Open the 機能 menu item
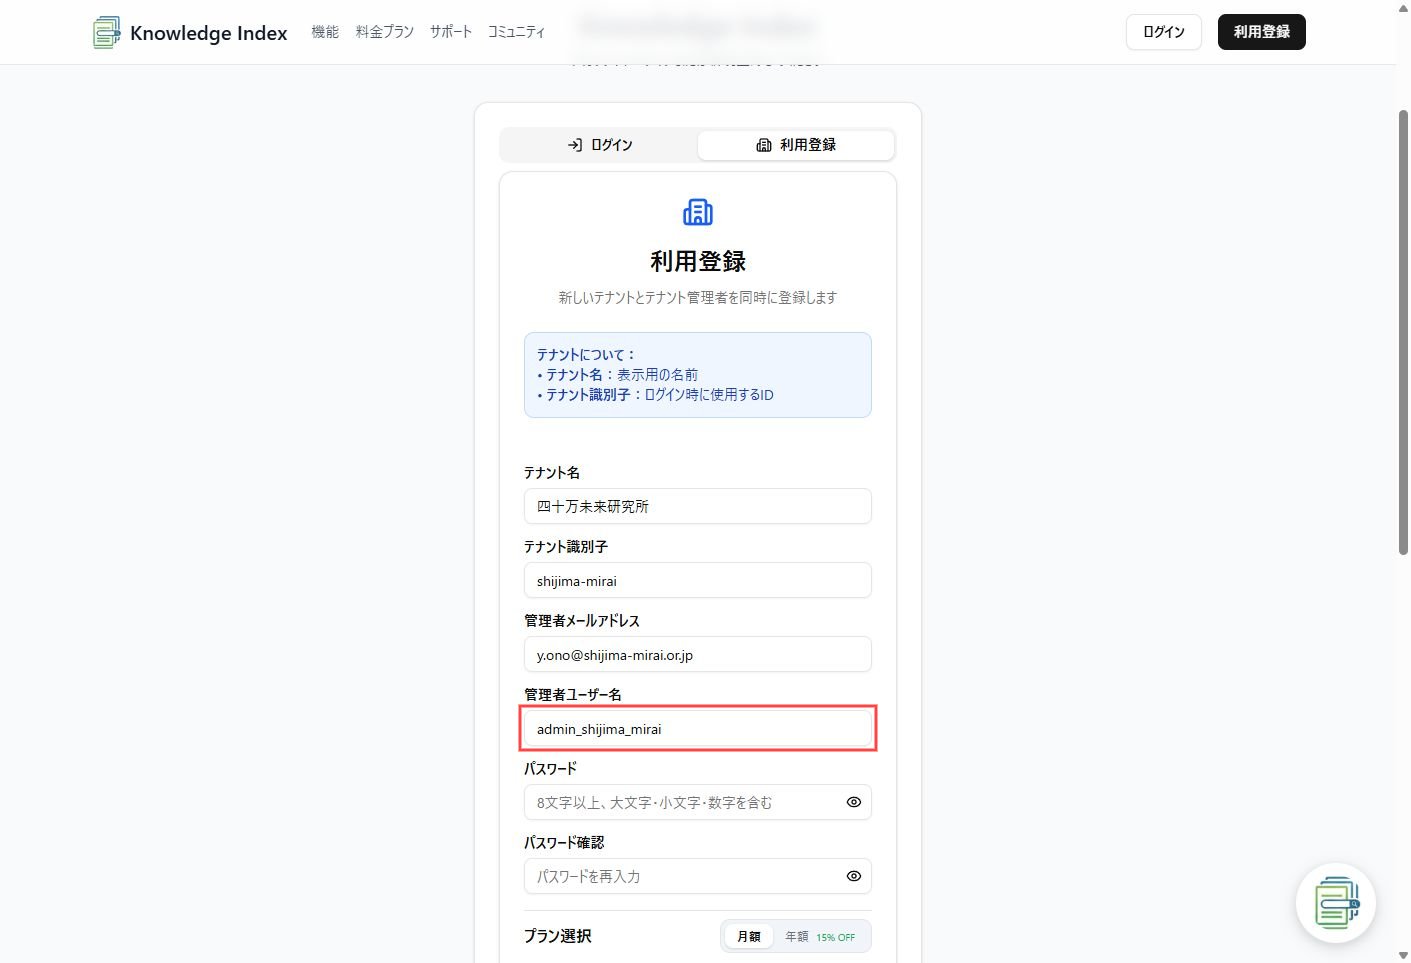The height and width of the screenshot is (963, 1411). pyautogui.click(x=325, y=32)
